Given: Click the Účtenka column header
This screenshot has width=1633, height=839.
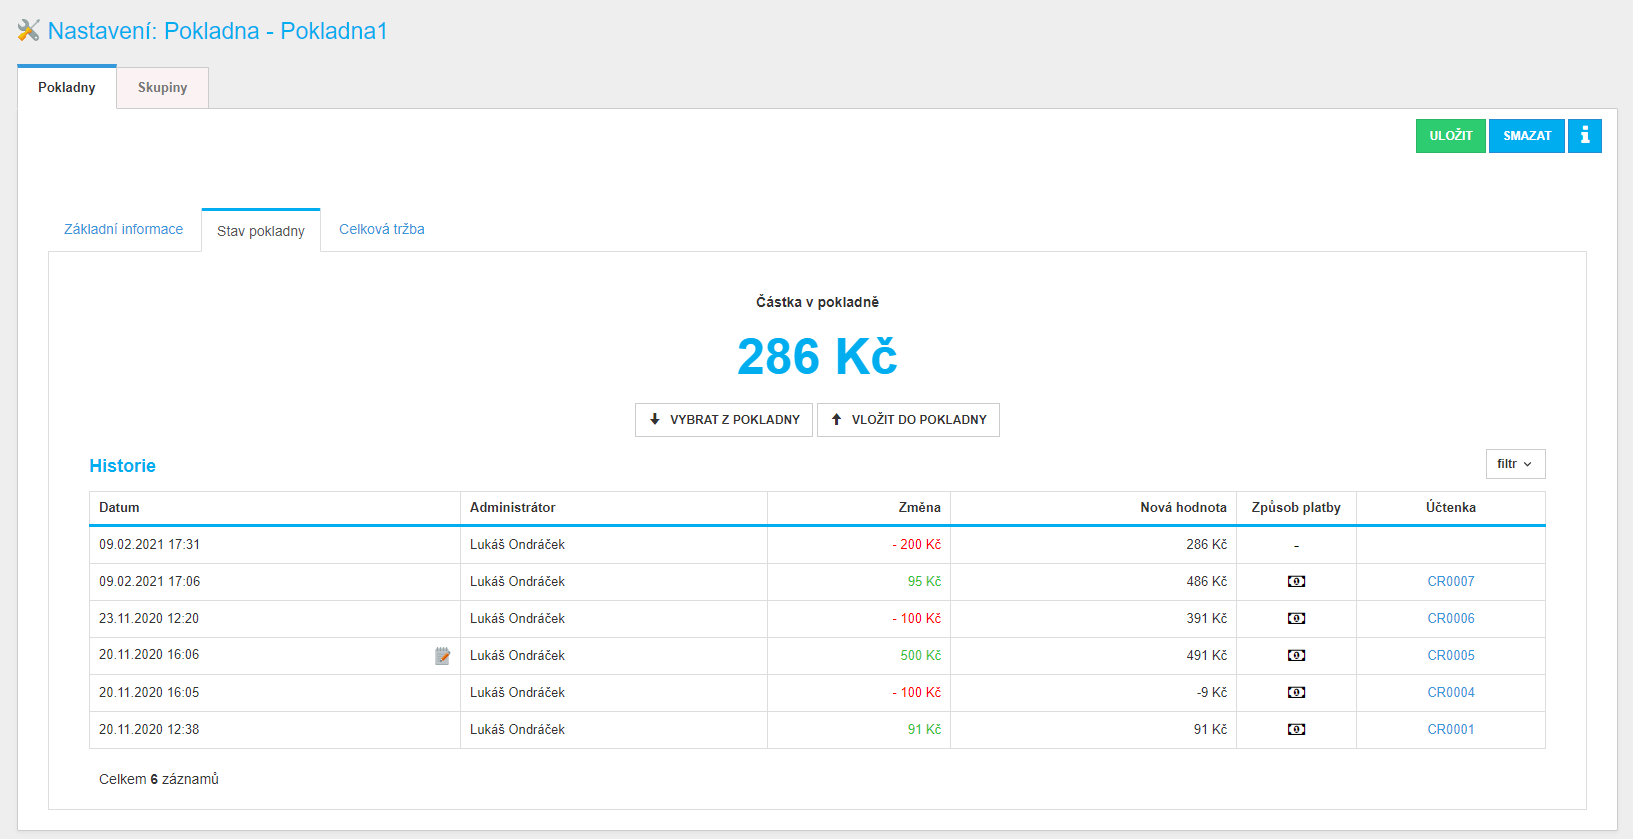Looking at the screenshot, I should [1451, 508].
